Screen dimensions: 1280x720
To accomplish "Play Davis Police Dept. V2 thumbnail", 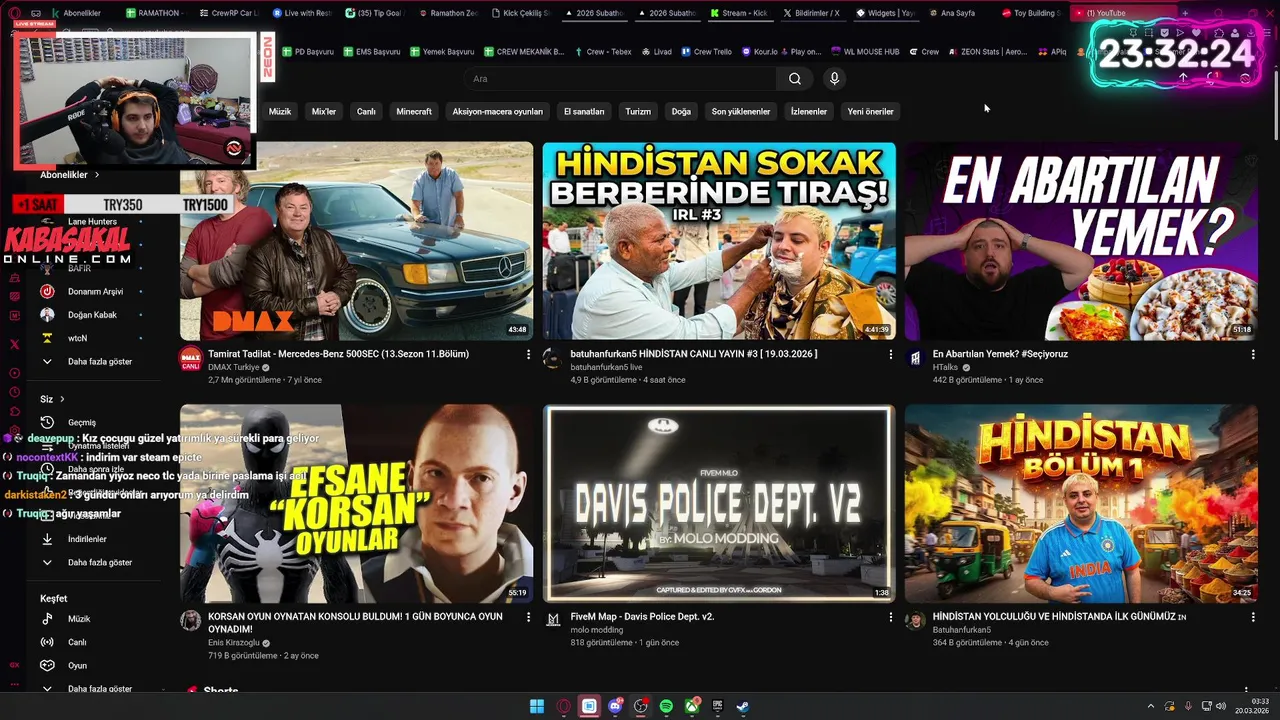I will (x=719, y=503).
